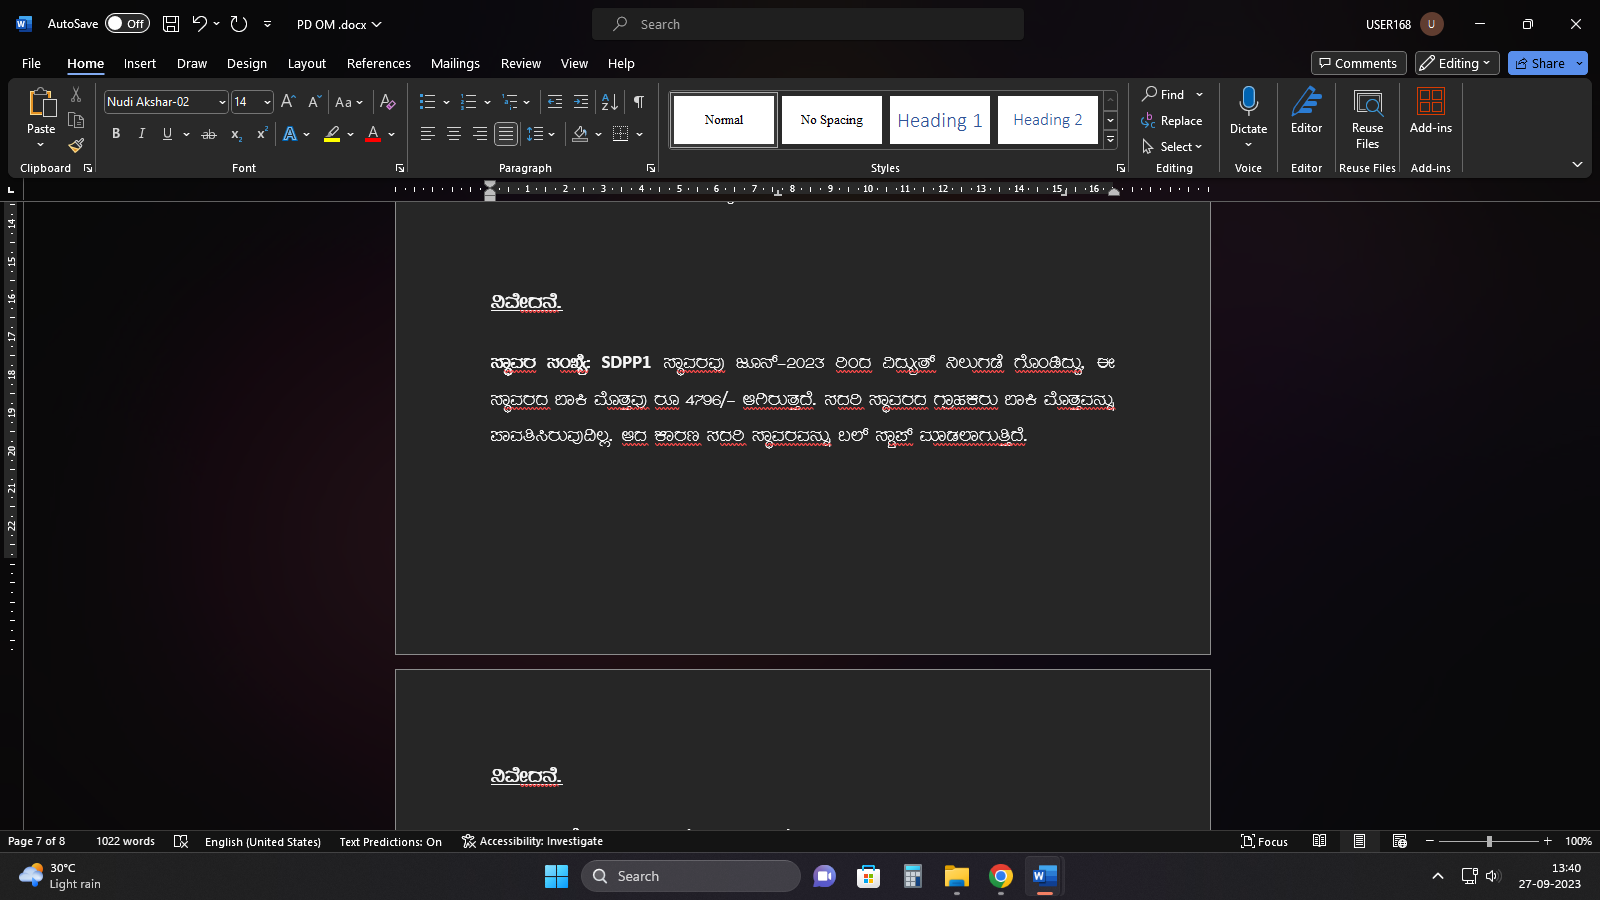This screenshot has width=1600, height=900.
Task: Adjust the zoom slider in status bar
Action: pos(1489,841)
